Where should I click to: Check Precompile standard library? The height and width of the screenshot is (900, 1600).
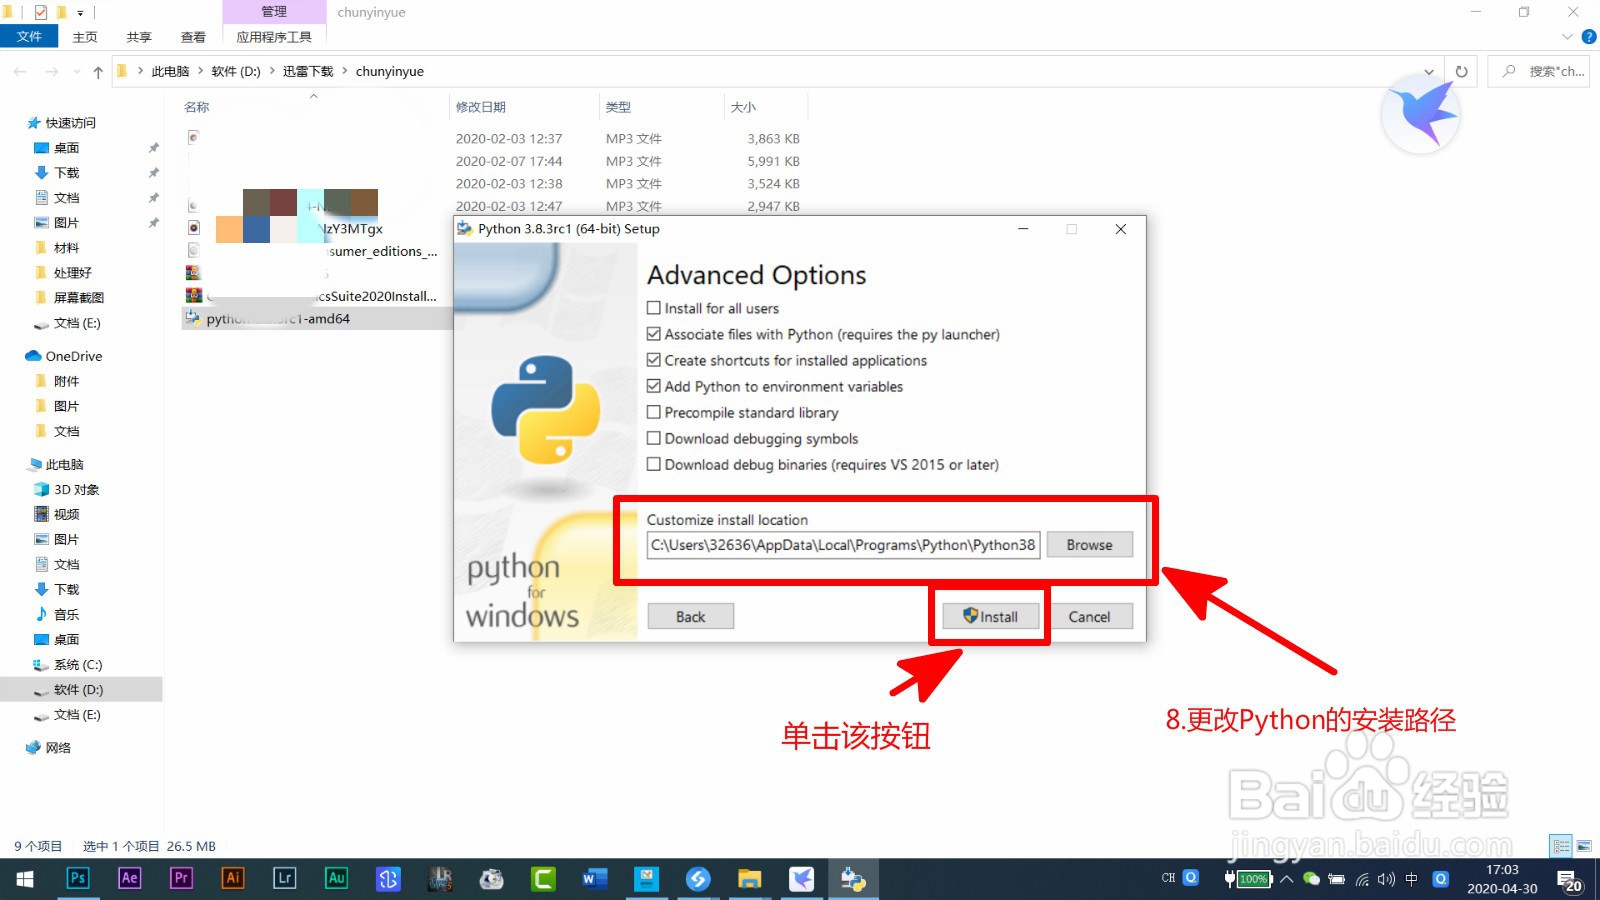click(x=654, y=412)
